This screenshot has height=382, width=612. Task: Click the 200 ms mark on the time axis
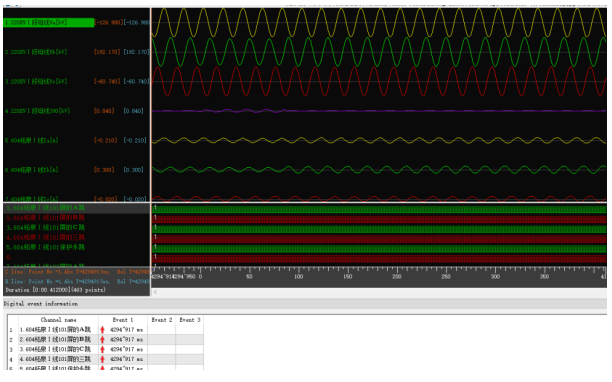coord(397,276)
